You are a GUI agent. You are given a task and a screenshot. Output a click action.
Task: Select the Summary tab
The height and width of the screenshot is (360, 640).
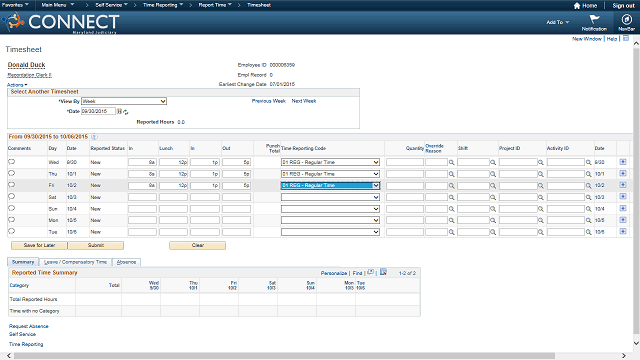(x=23, y=262)
